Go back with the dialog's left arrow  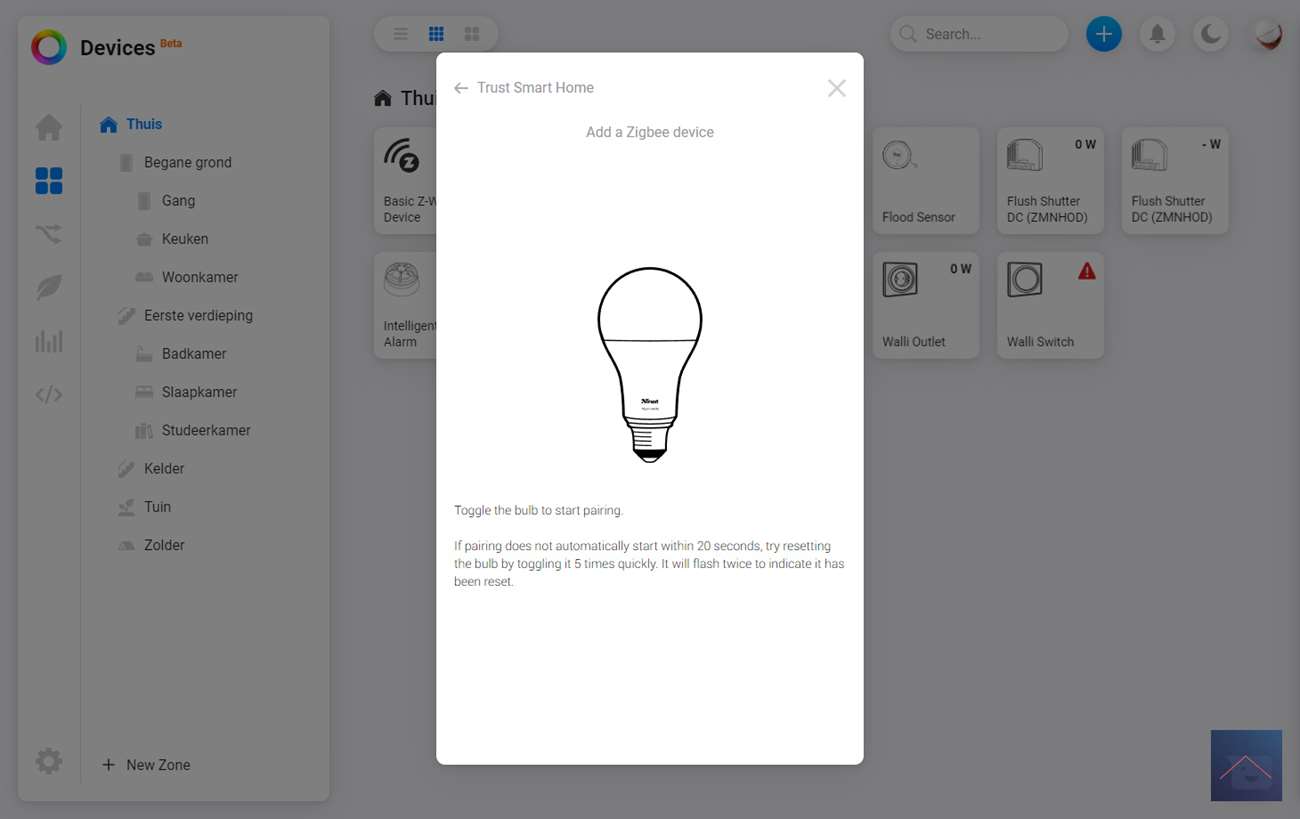(x=461, y=88)
